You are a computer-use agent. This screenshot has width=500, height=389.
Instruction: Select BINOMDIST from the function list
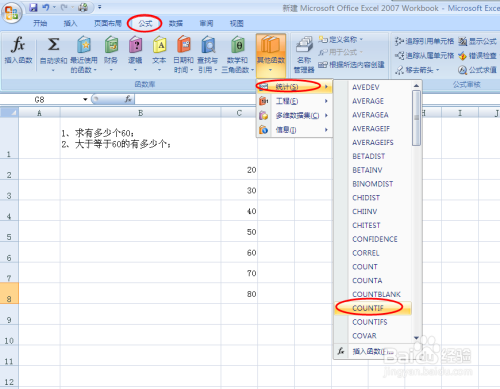click(373, 184)
